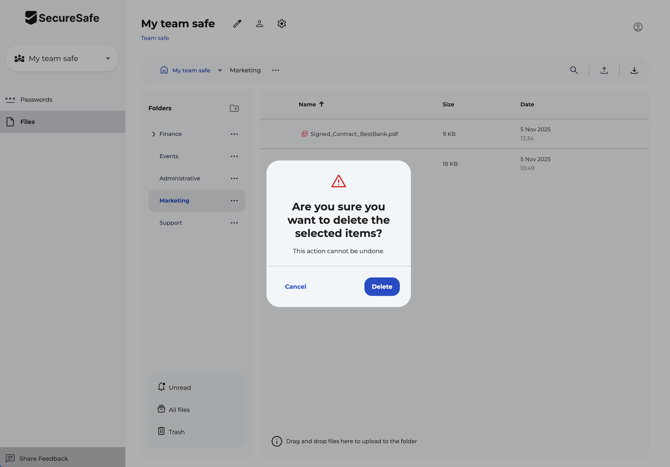Screen dimensions: 670x467
Task: Open Passwords in the sidebar
Action: 36,100
